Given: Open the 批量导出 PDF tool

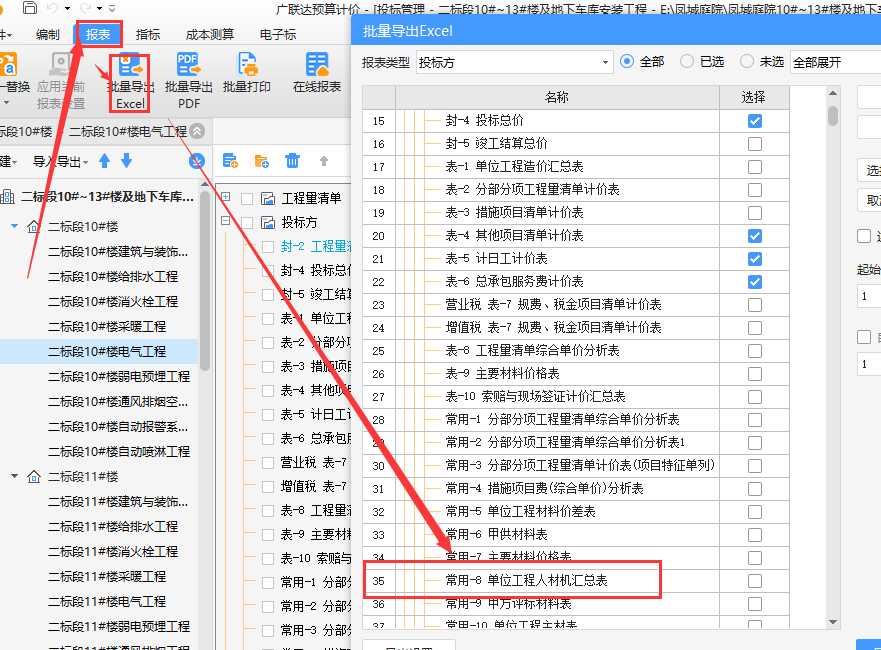Looking at the screenshot, I should (189, 83).
